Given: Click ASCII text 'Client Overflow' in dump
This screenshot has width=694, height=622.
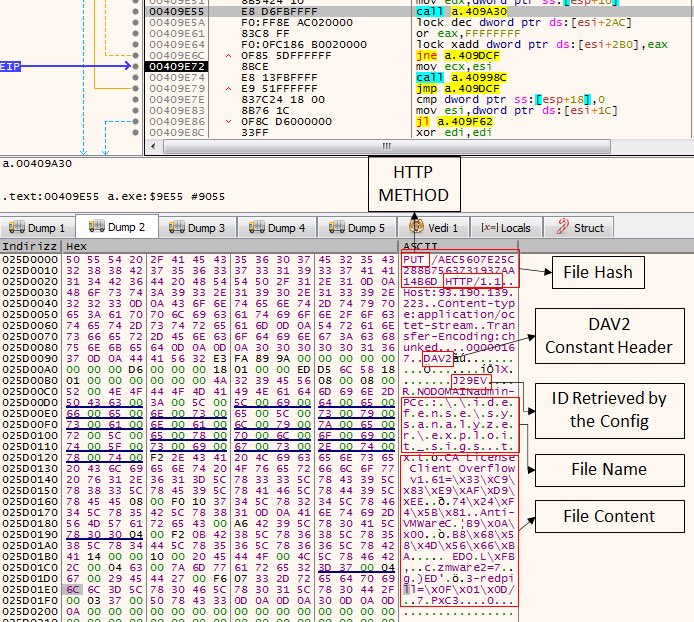Looking at the screenshot, I should click(x=462, y=468).
